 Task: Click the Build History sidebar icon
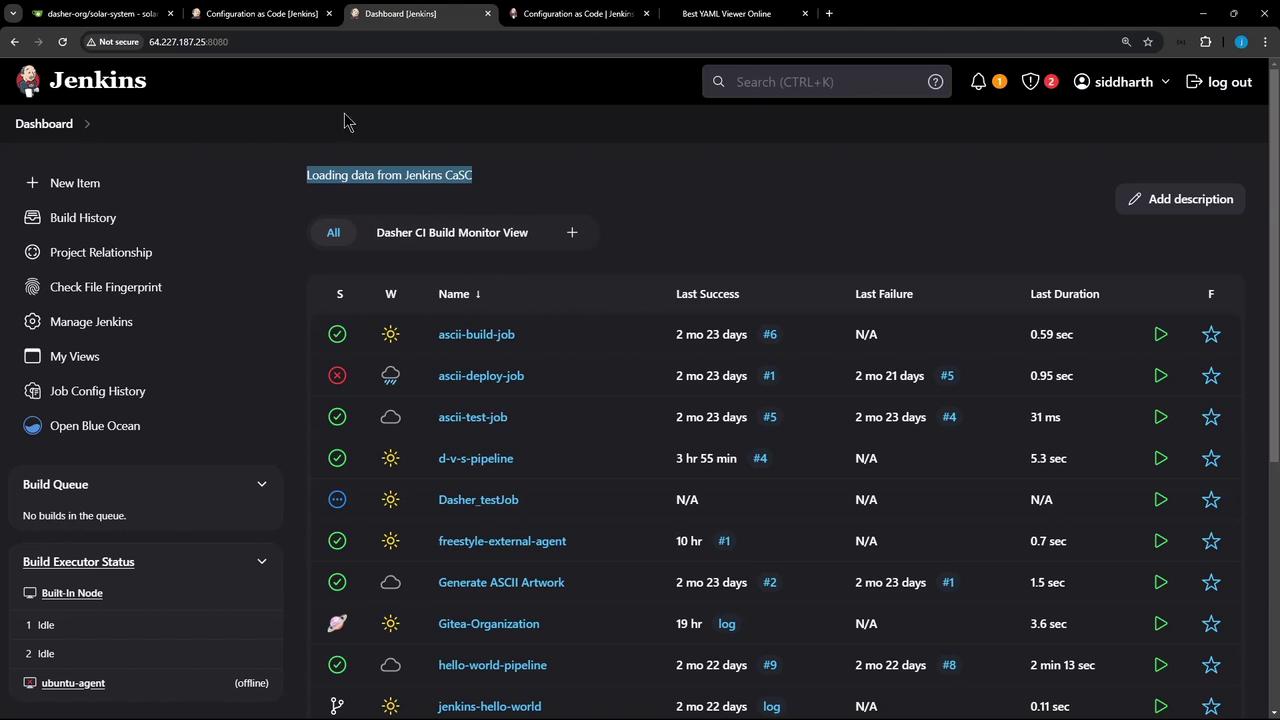click(32, 217)
